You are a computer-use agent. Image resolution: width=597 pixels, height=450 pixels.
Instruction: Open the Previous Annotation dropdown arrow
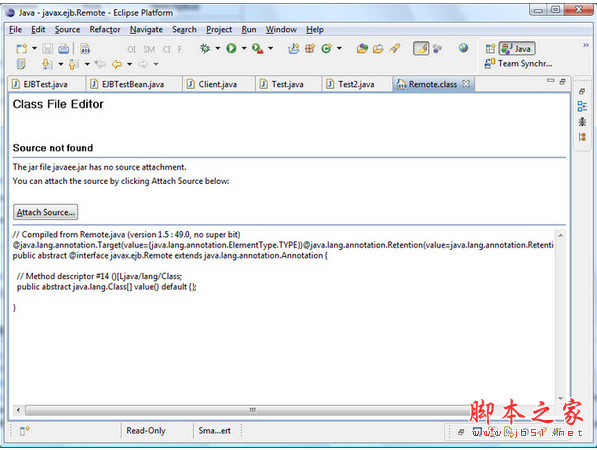87,64
